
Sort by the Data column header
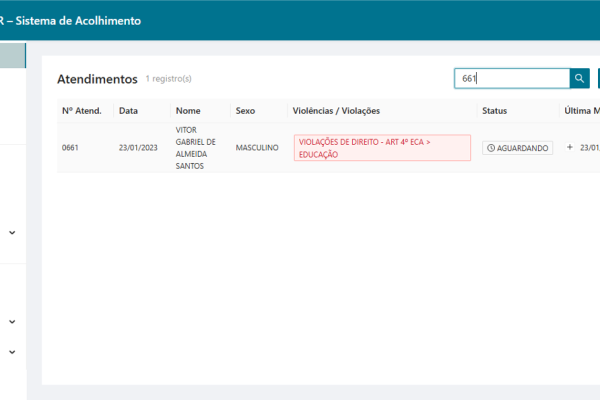click(x=128, y=110)
